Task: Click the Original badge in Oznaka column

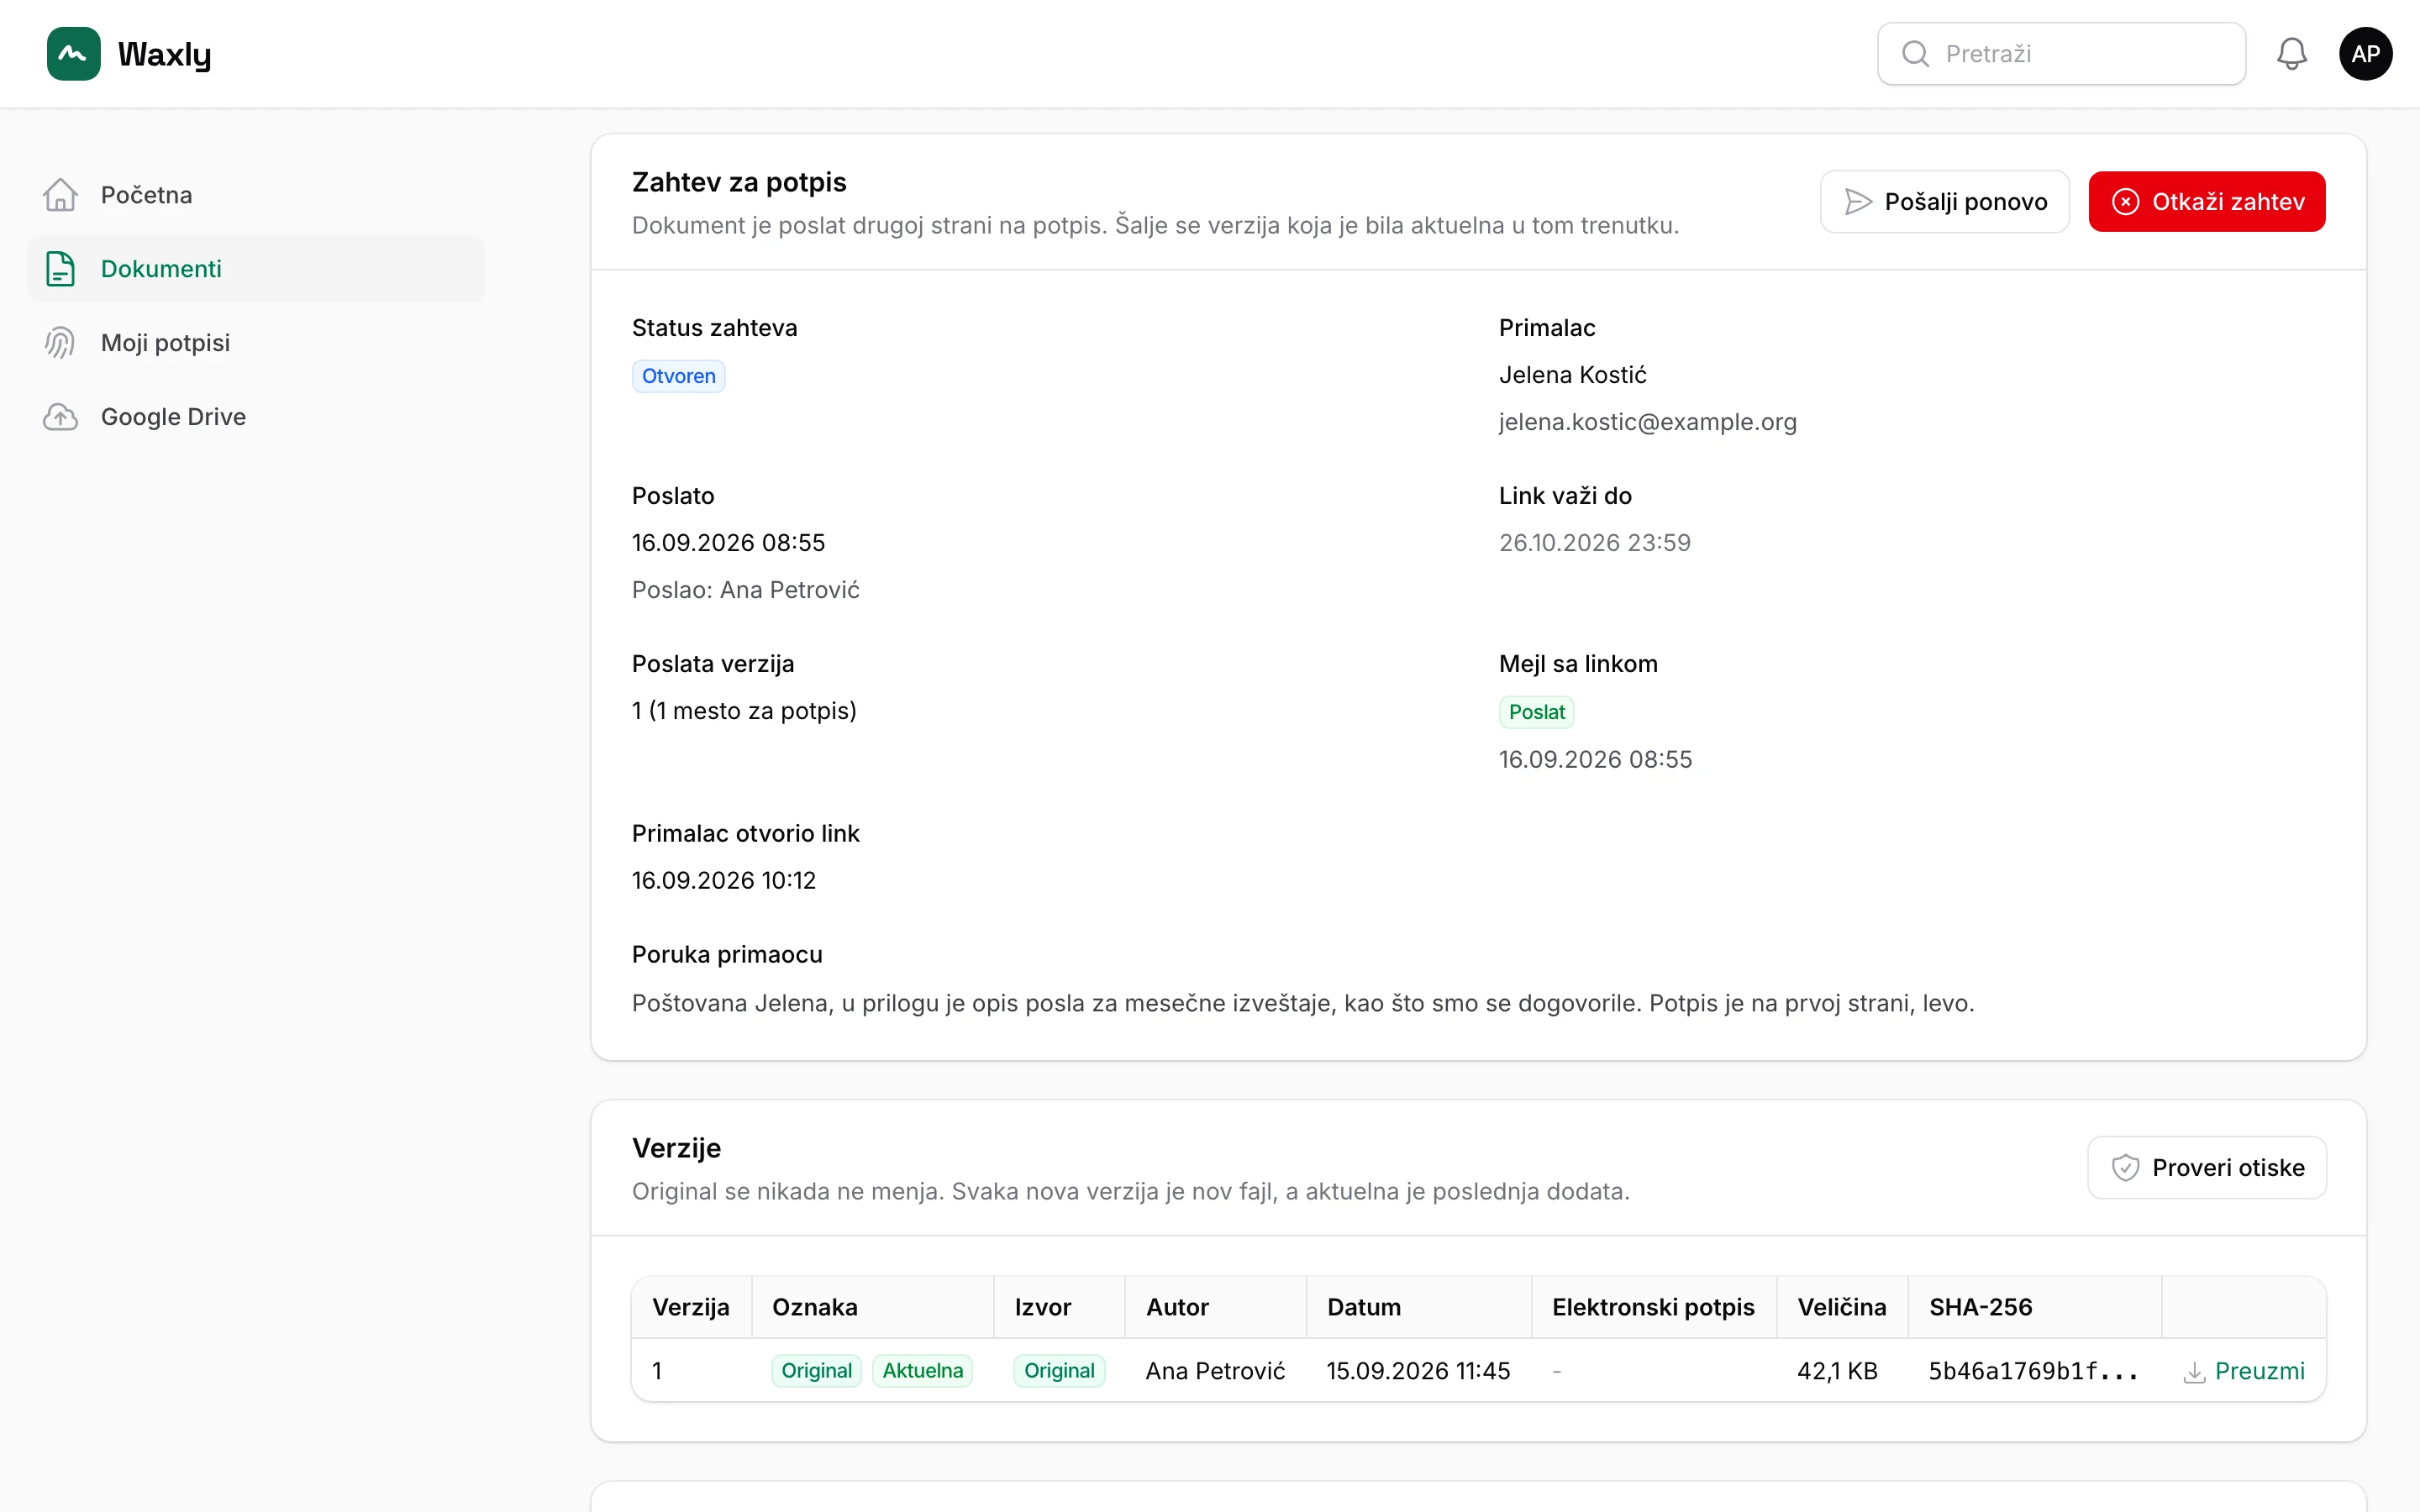Action: (816, 1371)
